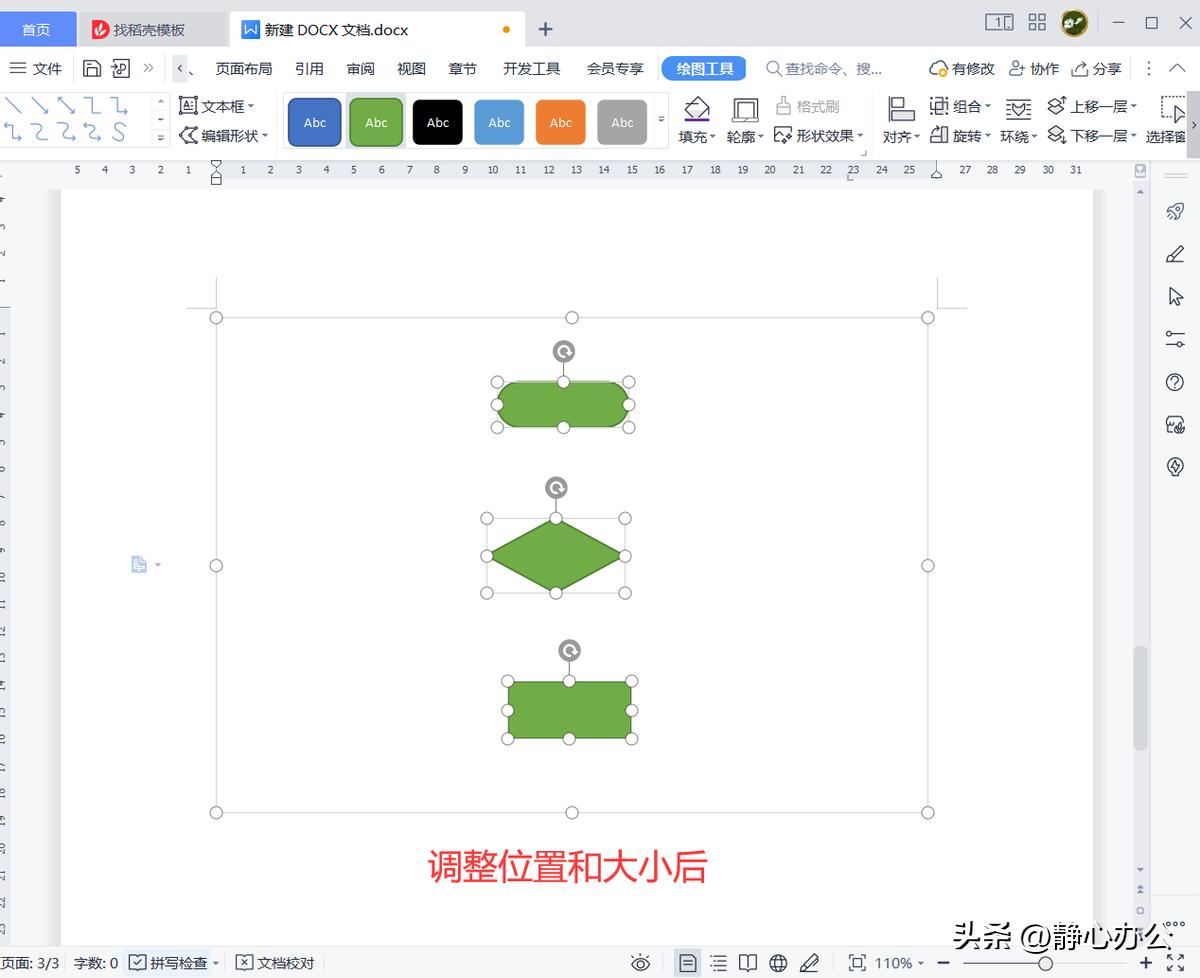
Task: Insert a 文本框 text box
Action: click(x=217, y=105)
